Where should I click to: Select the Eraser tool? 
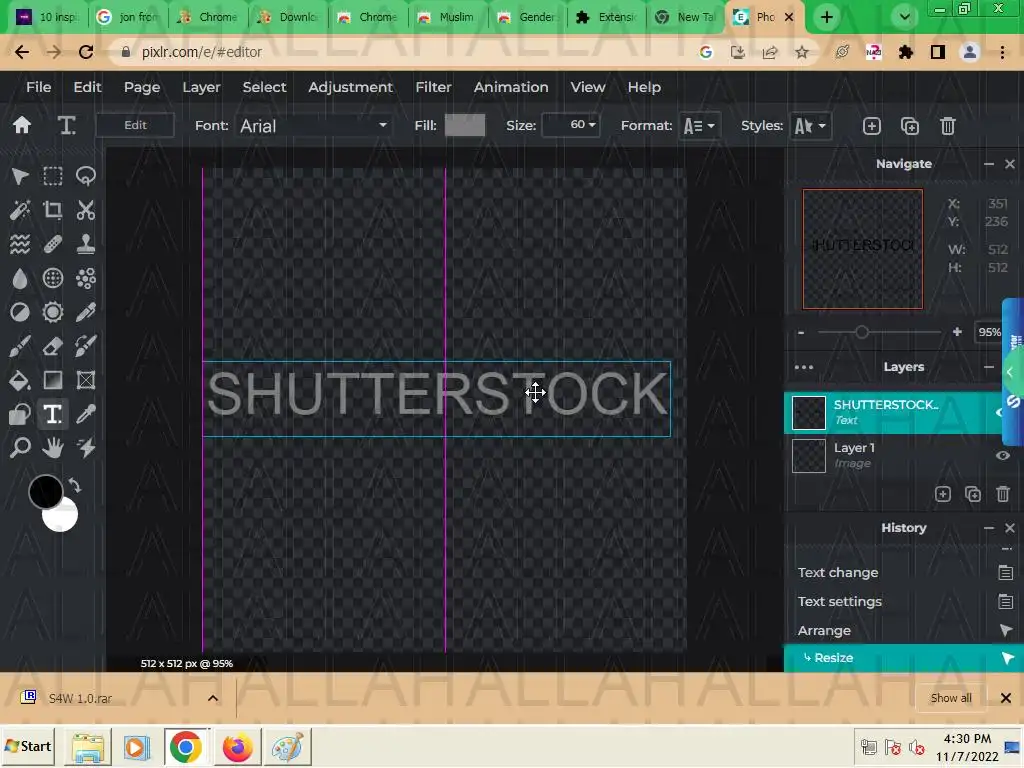(x=53, y=346)
